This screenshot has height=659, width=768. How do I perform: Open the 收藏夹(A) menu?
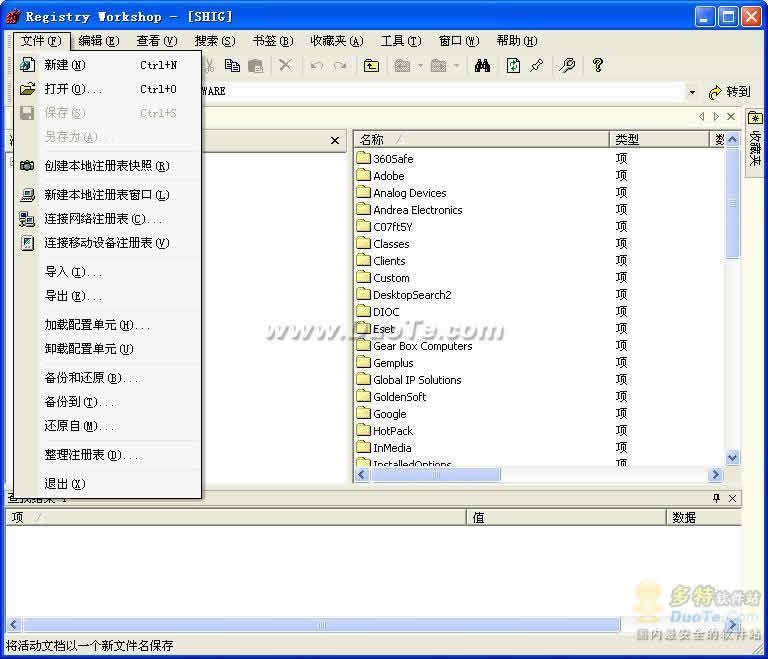point(336,41)
